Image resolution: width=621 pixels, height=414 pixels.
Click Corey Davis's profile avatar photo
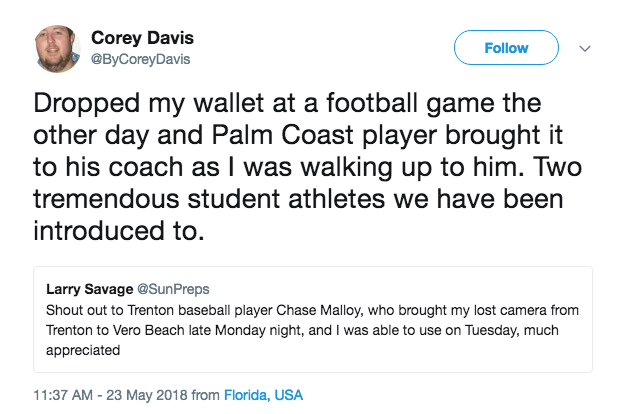point(59,48)
